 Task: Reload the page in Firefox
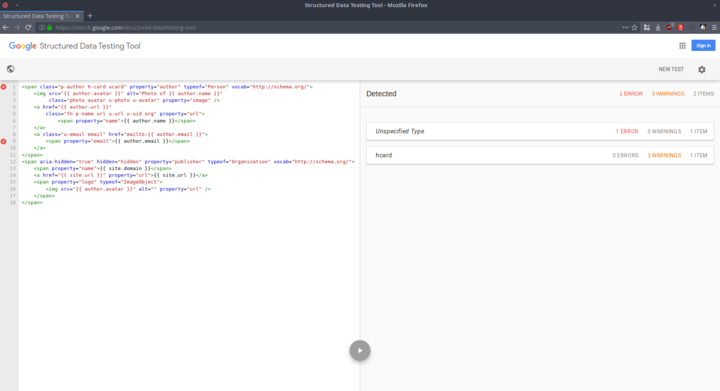28,28
